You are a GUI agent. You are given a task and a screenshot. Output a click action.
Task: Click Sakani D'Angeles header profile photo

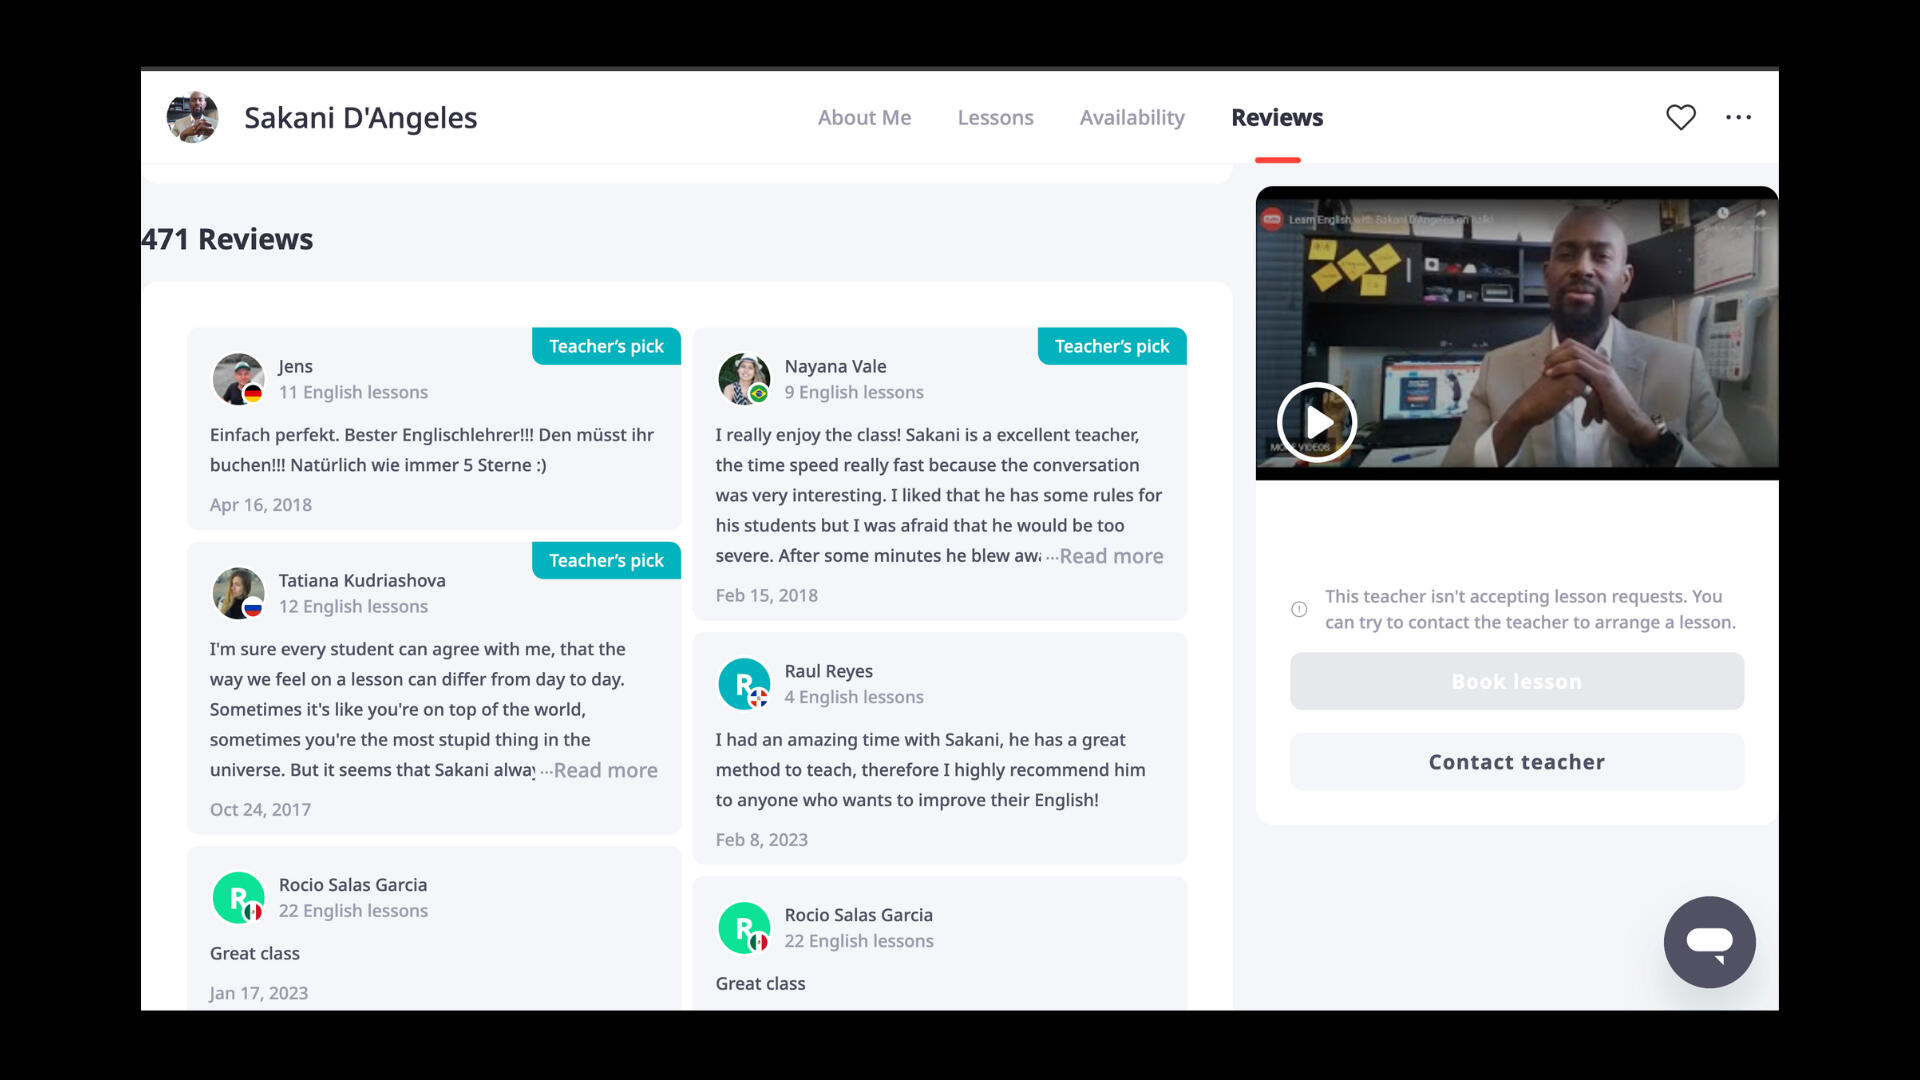(192, 117)
